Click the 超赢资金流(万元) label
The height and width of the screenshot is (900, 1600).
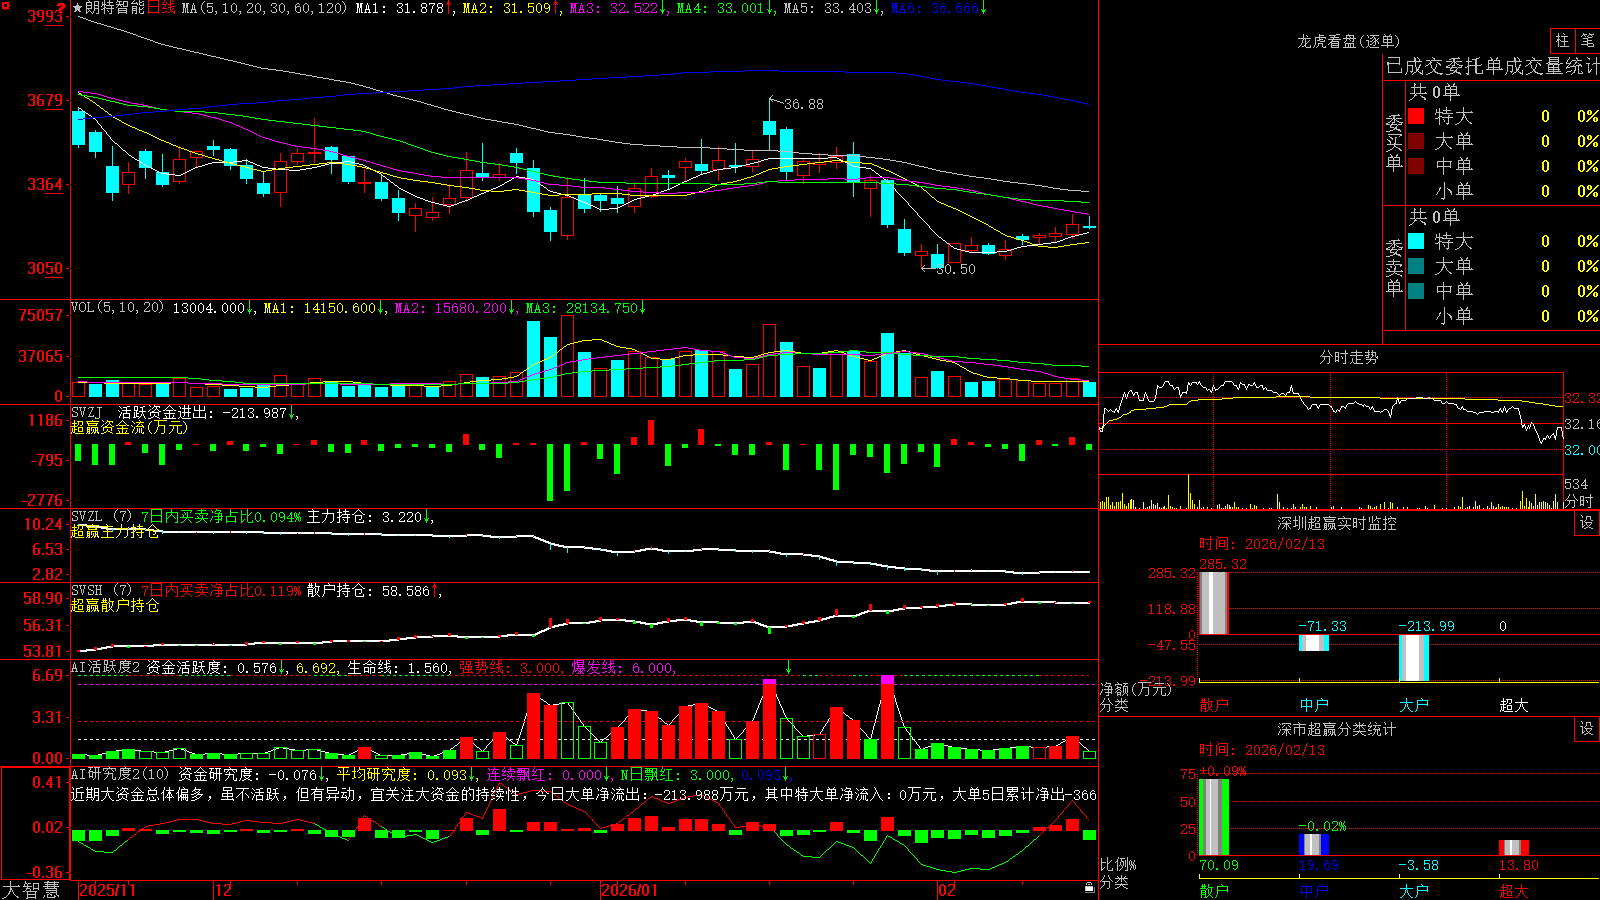coord(129,427)
